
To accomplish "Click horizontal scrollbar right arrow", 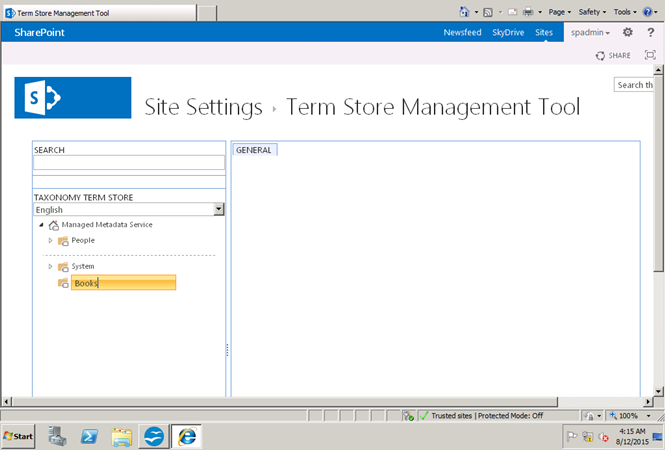I will click(648, 401).
